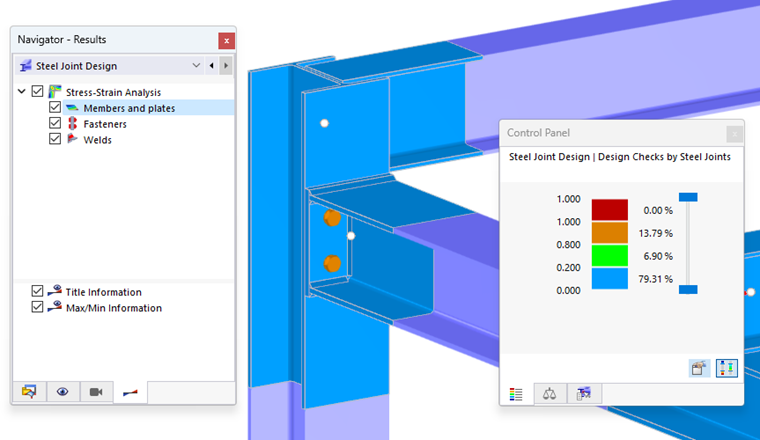Click the 6.90 % legend value
The image size is (760, 440).
click(658, 256)
